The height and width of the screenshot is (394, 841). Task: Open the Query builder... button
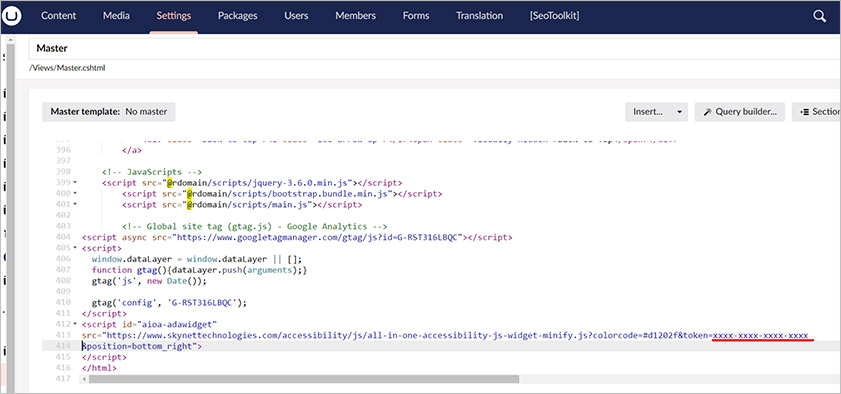[740, 112]
